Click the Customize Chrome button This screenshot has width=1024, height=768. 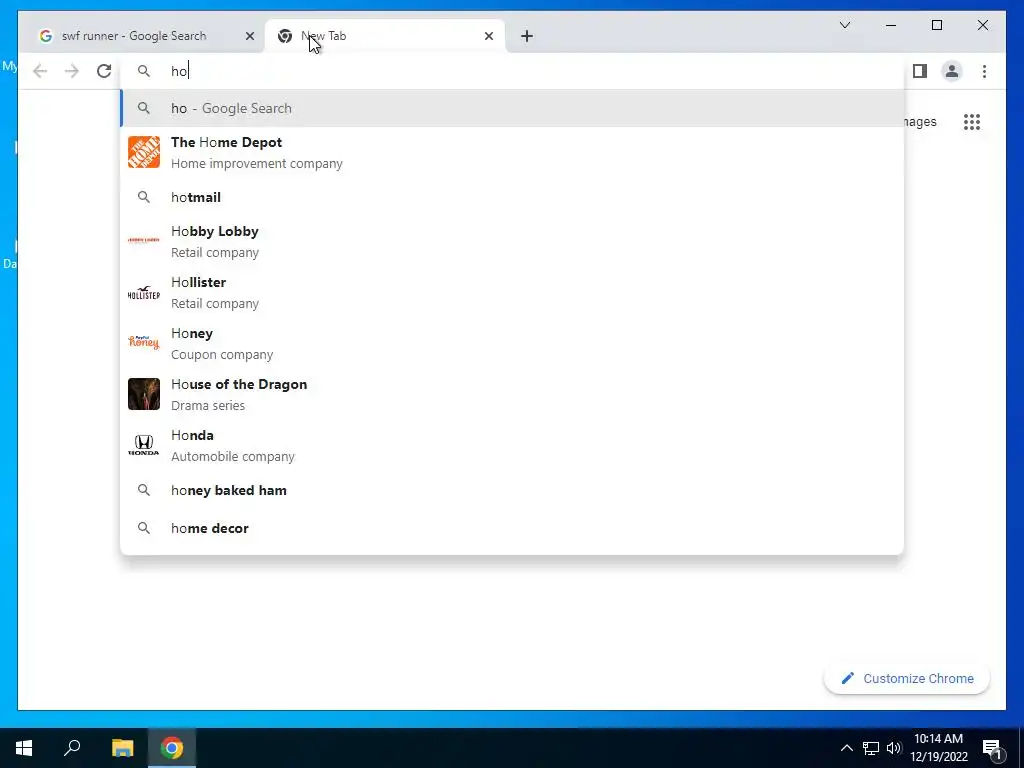[907, 679]
